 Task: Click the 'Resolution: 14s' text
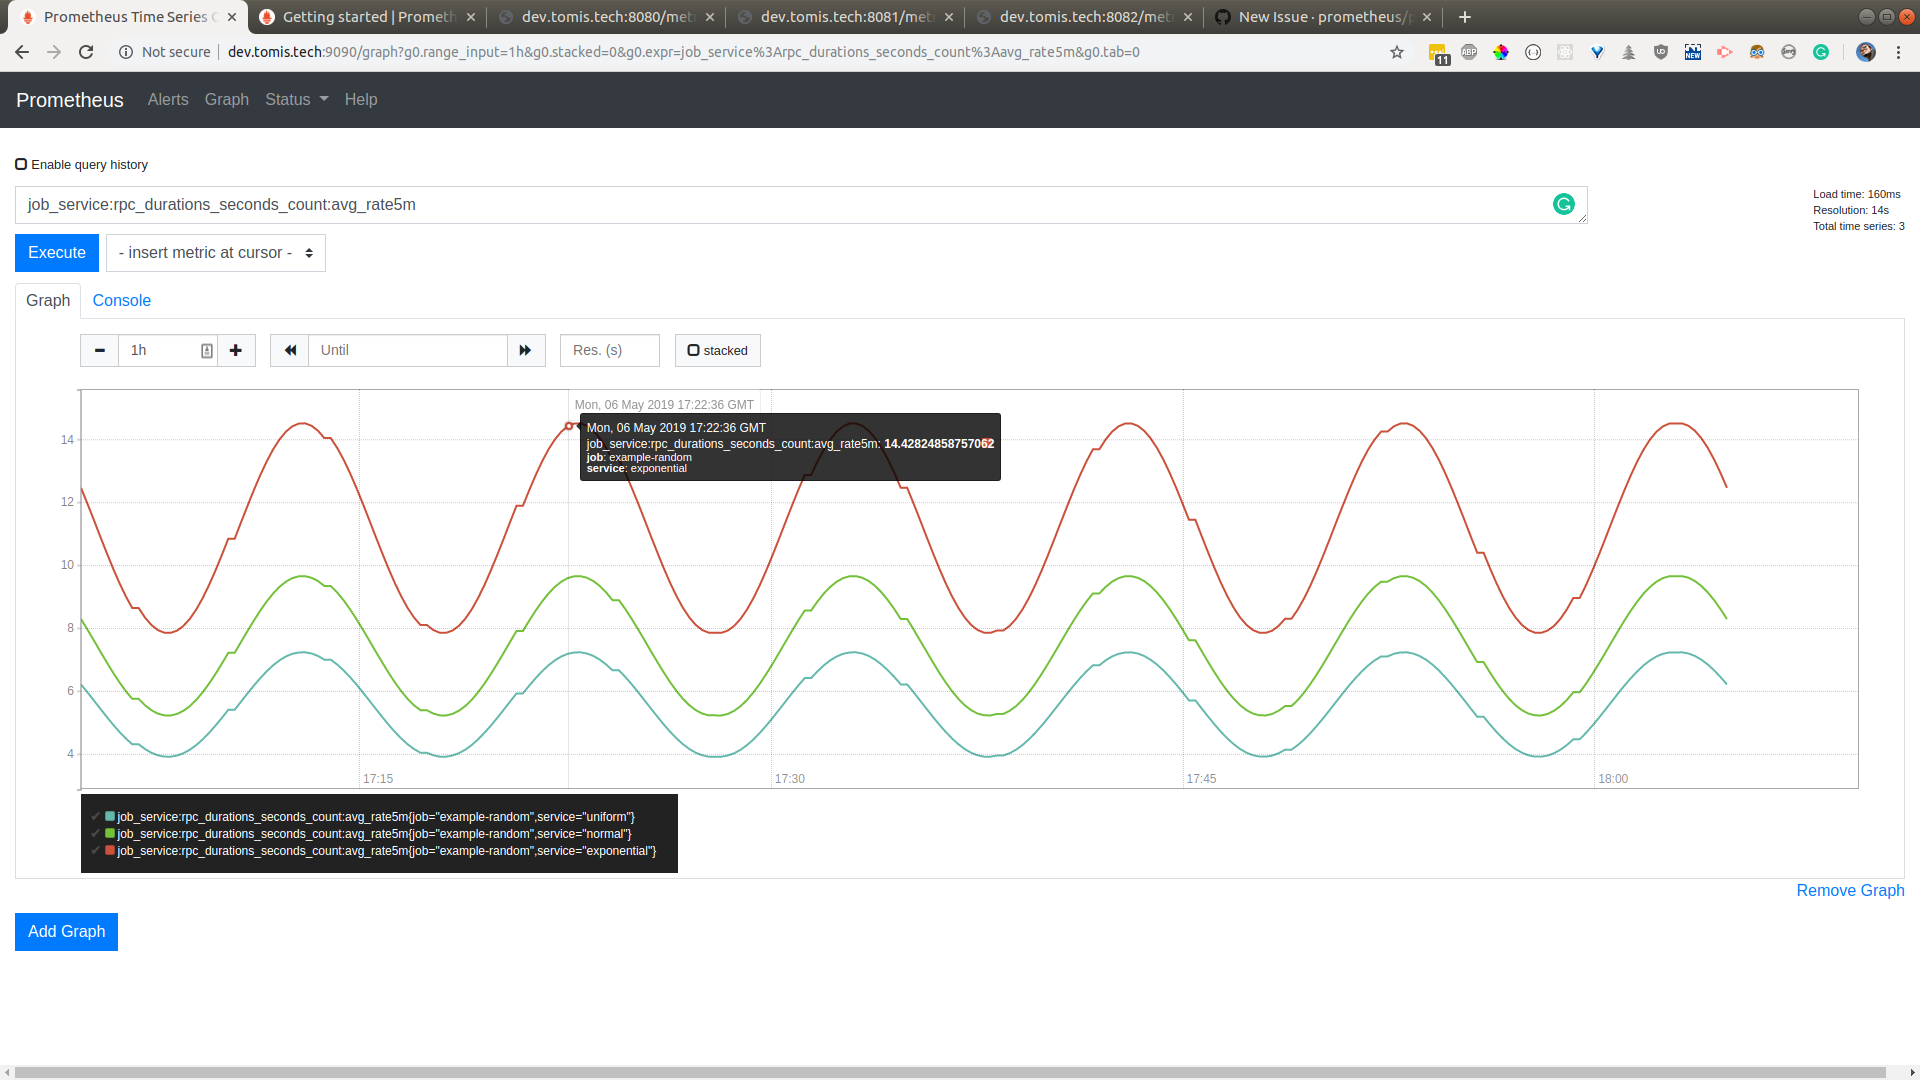(x=1850, y=210)
